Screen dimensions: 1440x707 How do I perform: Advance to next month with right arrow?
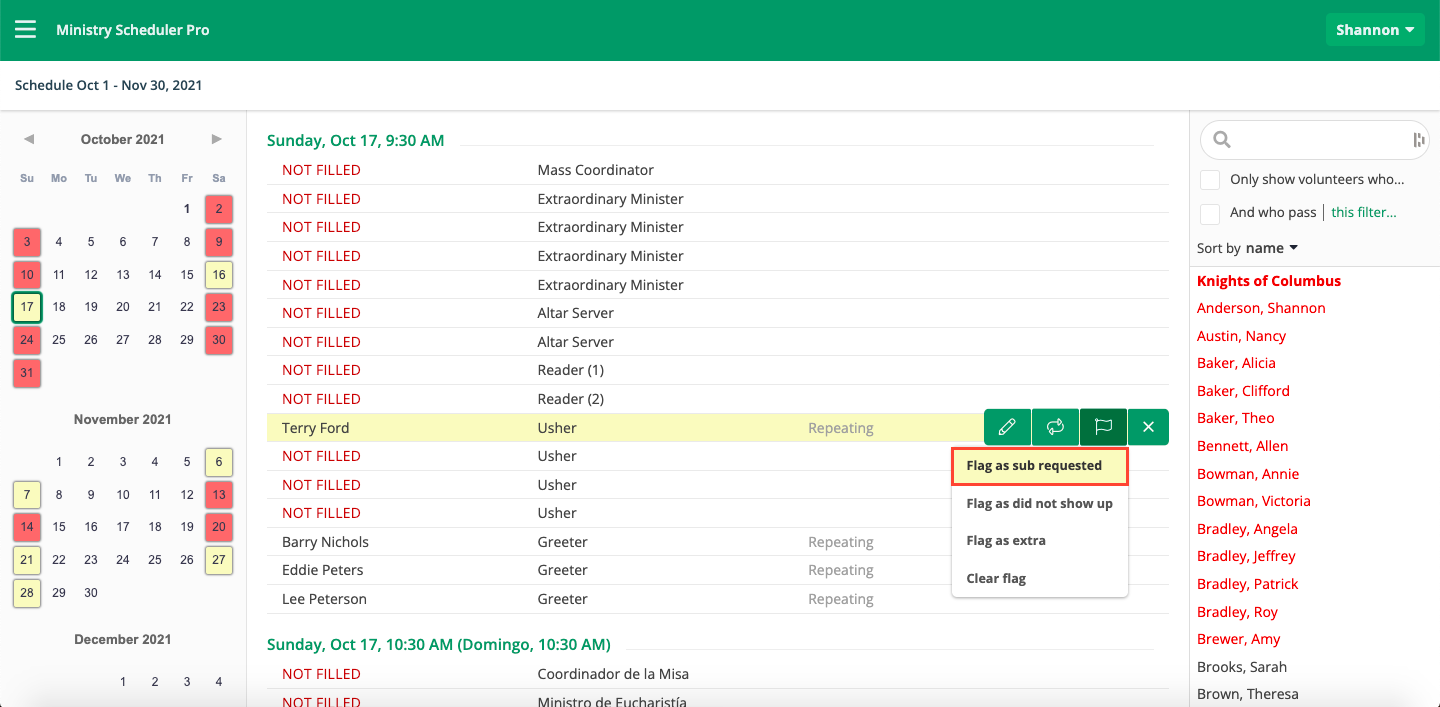[217, 139]
